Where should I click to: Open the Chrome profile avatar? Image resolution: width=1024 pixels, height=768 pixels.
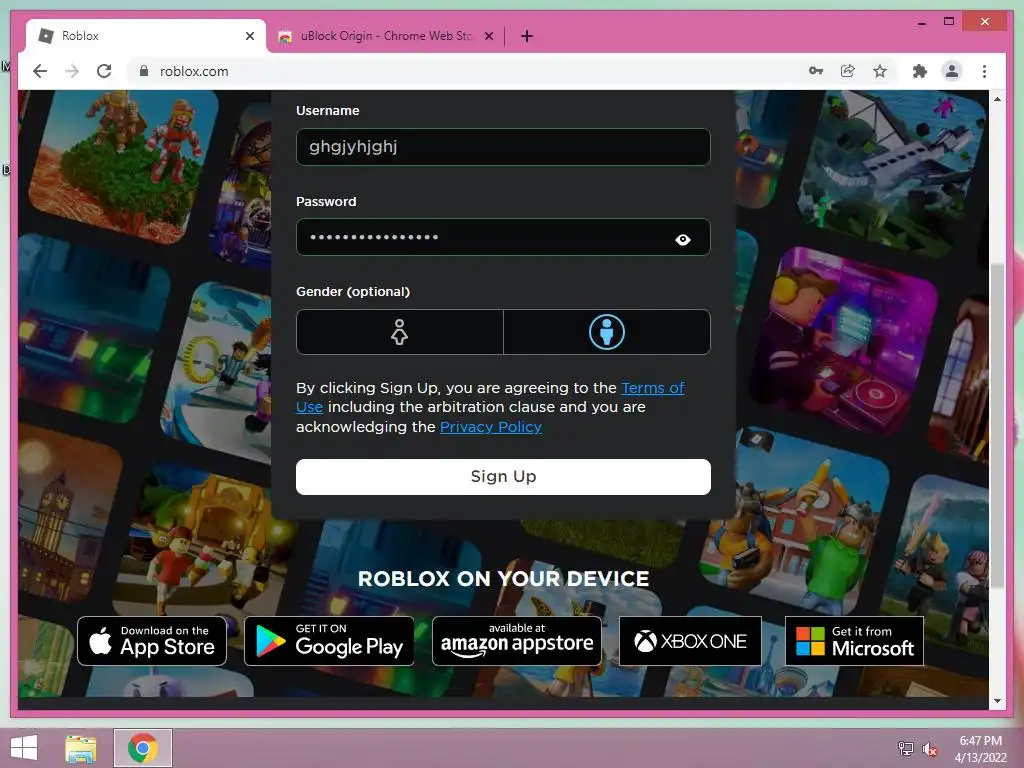(952, 71)
